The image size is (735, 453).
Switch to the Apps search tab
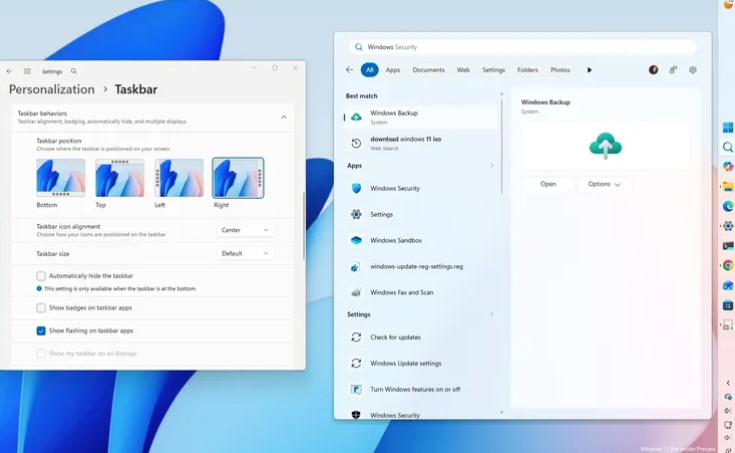[393, 70]
